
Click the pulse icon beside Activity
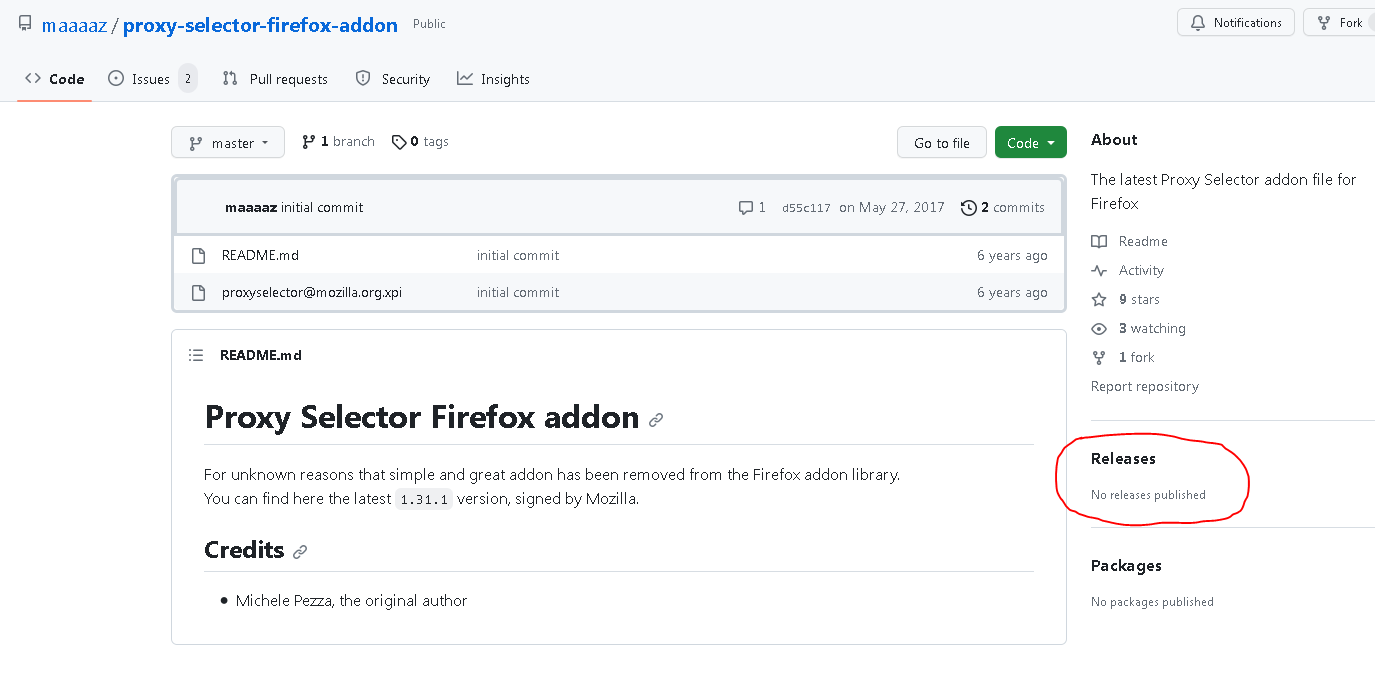click(1099, 270)
